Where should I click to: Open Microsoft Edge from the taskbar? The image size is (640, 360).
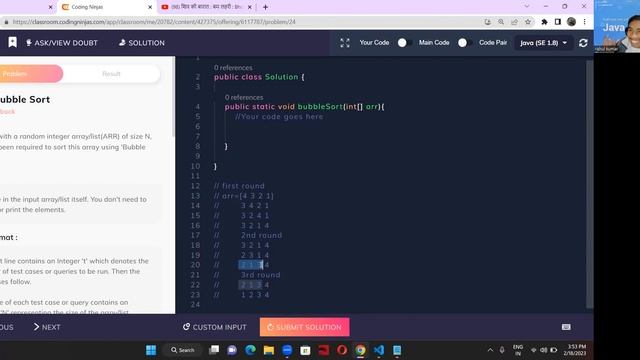click(x=250, y=350)
